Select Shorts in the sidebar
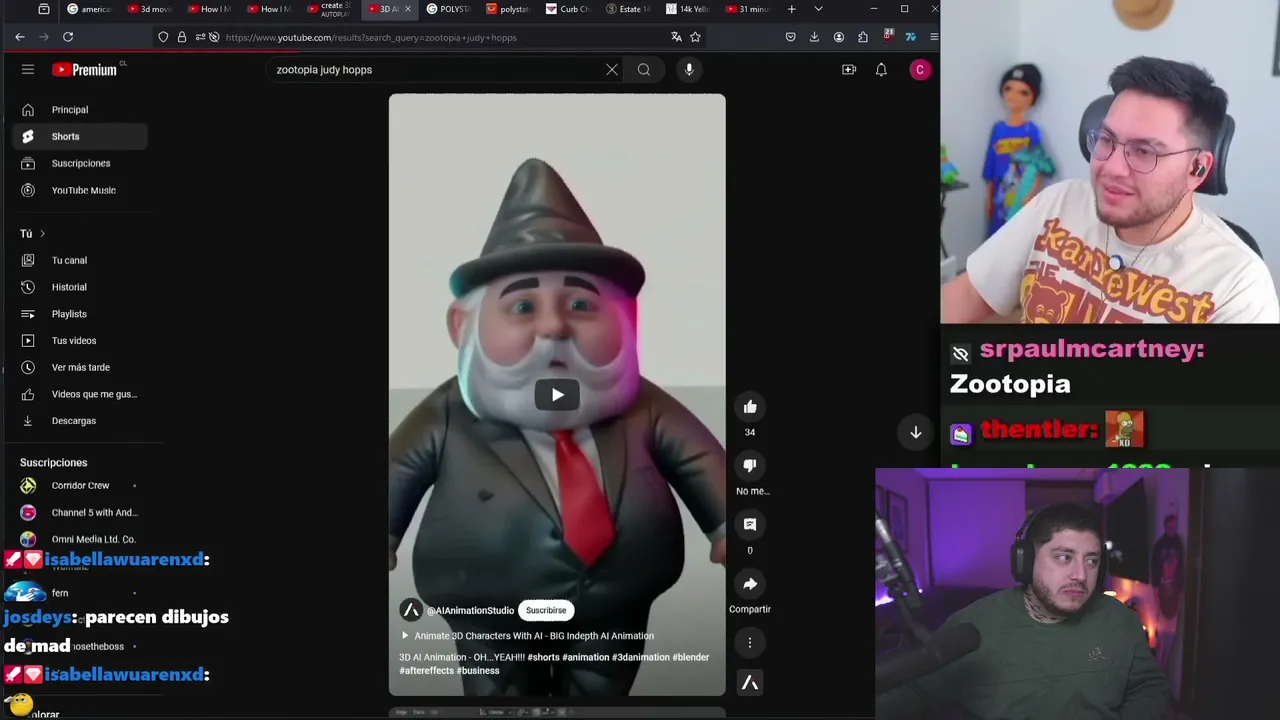The image size is (1280, 720). pos(81,136)
